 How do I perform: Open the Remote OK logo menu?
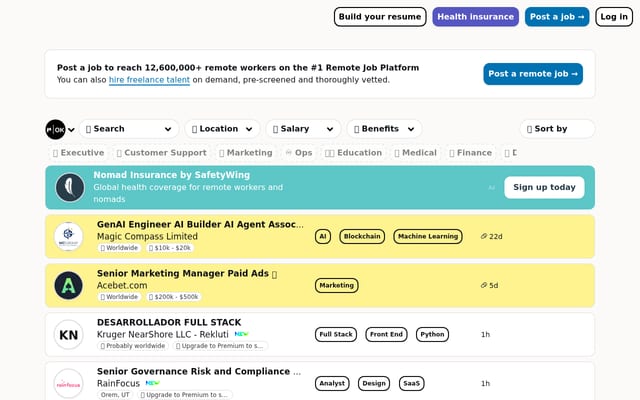[x=56, y=129]
